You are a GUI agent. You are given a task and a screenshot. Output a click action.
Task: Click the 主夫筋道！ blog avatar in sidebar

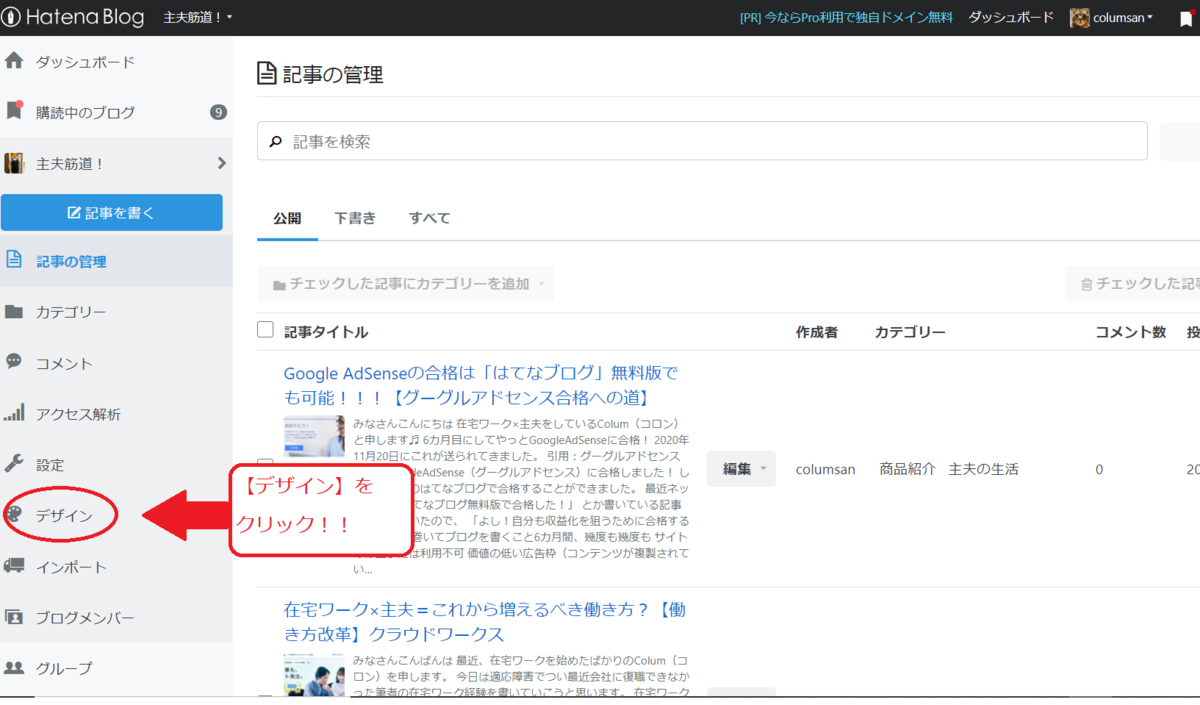(14, 163)
